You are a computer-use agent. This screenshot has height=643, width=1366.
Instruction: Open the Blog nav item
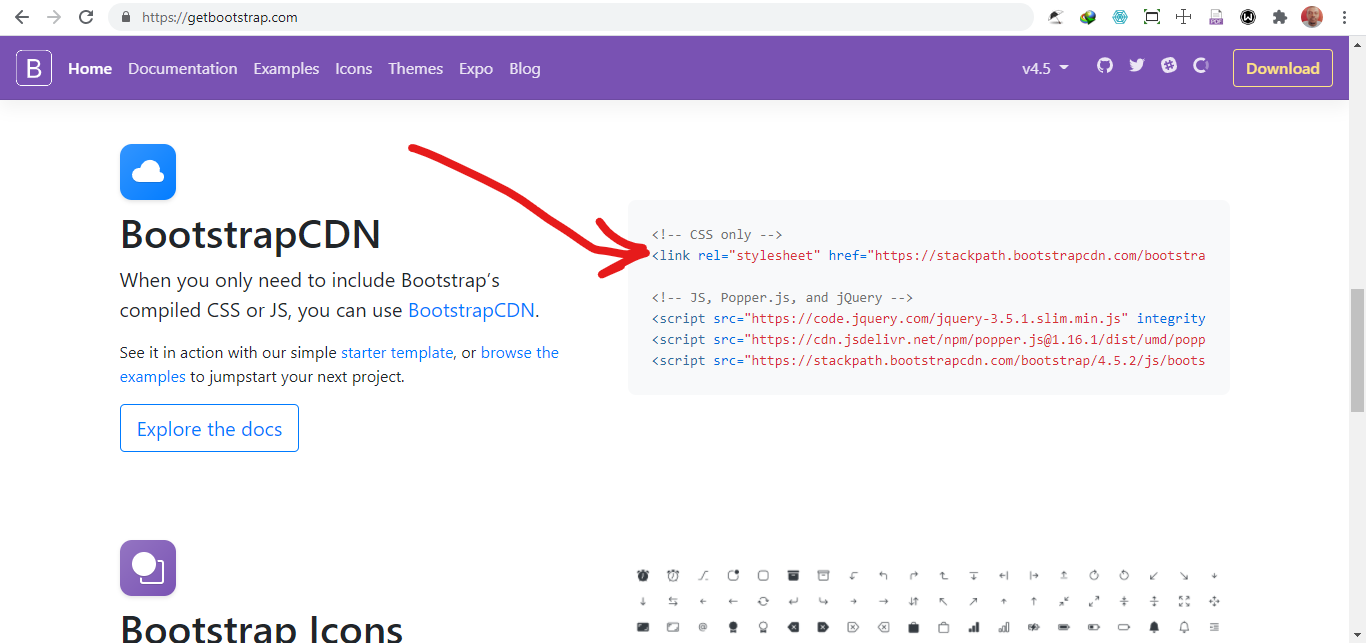click(x=525, y=68)
